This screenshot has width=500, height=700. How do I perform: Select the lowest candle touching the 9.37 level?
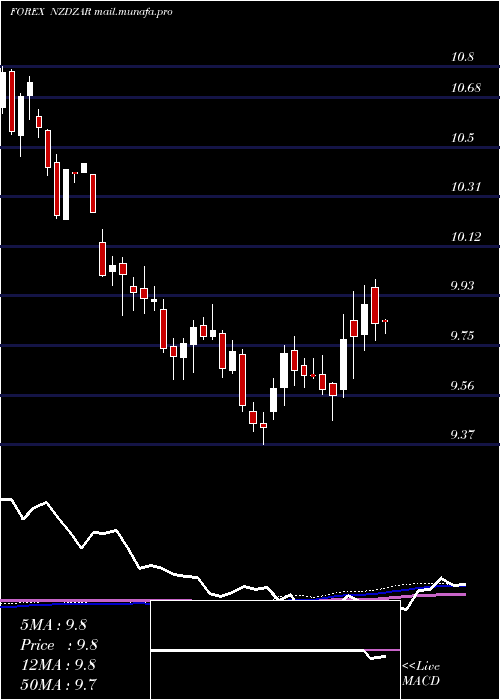click(x=263, y=426)
